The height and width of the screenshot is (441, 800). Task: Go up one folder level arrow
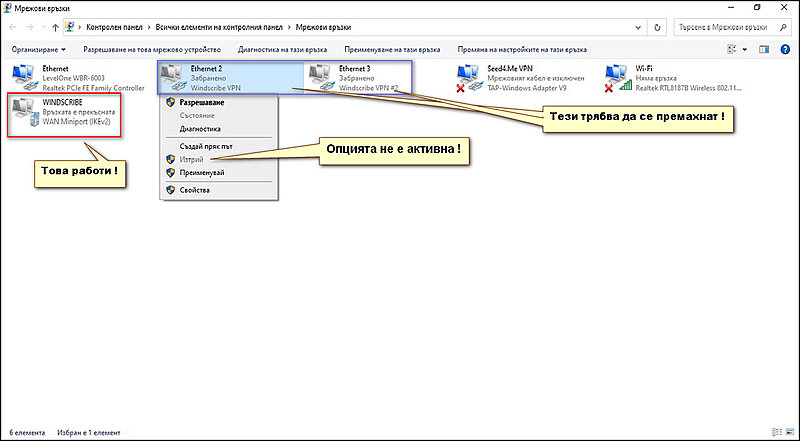click(x=56, y=28)
